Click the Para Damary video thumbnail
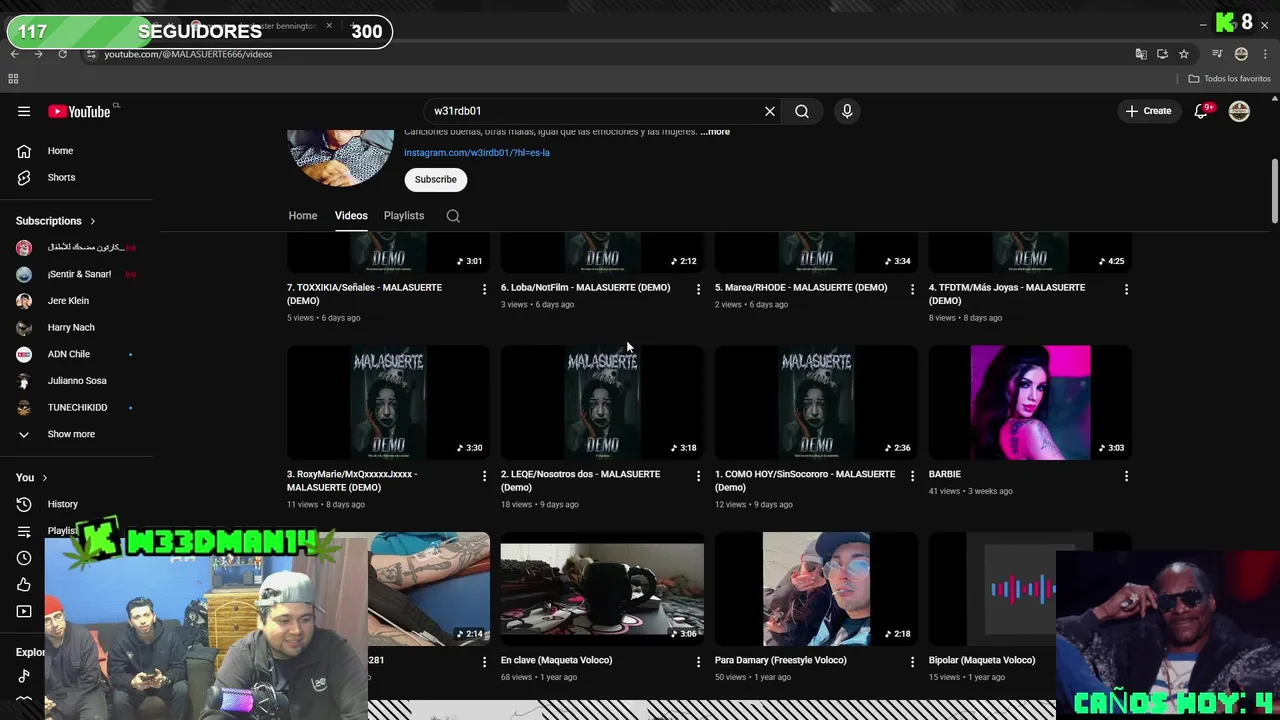Image resolution: width=1280 pixels, height=720 pixels. click(x=816, y=589)
